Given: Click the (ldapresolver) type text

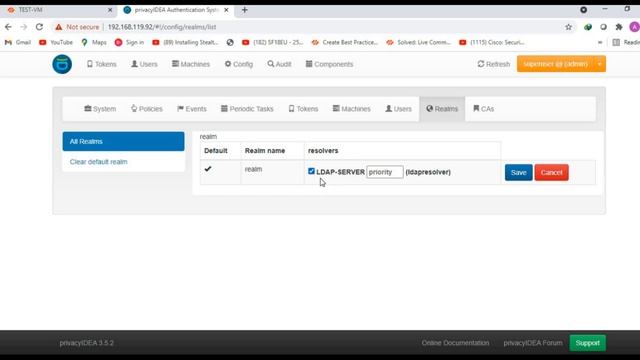Looking at the screenshot, I should click(x=428, y=172).
